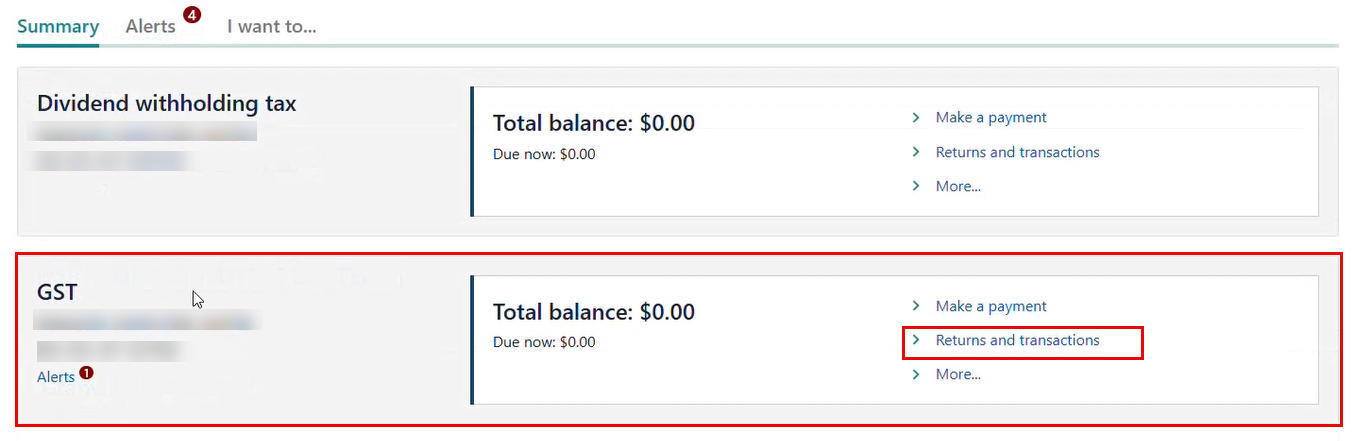This screenshot has width=1357, height=441.
Task: Open Returns and transactions for Dividend withholding tax
Action: (1017, 152)
